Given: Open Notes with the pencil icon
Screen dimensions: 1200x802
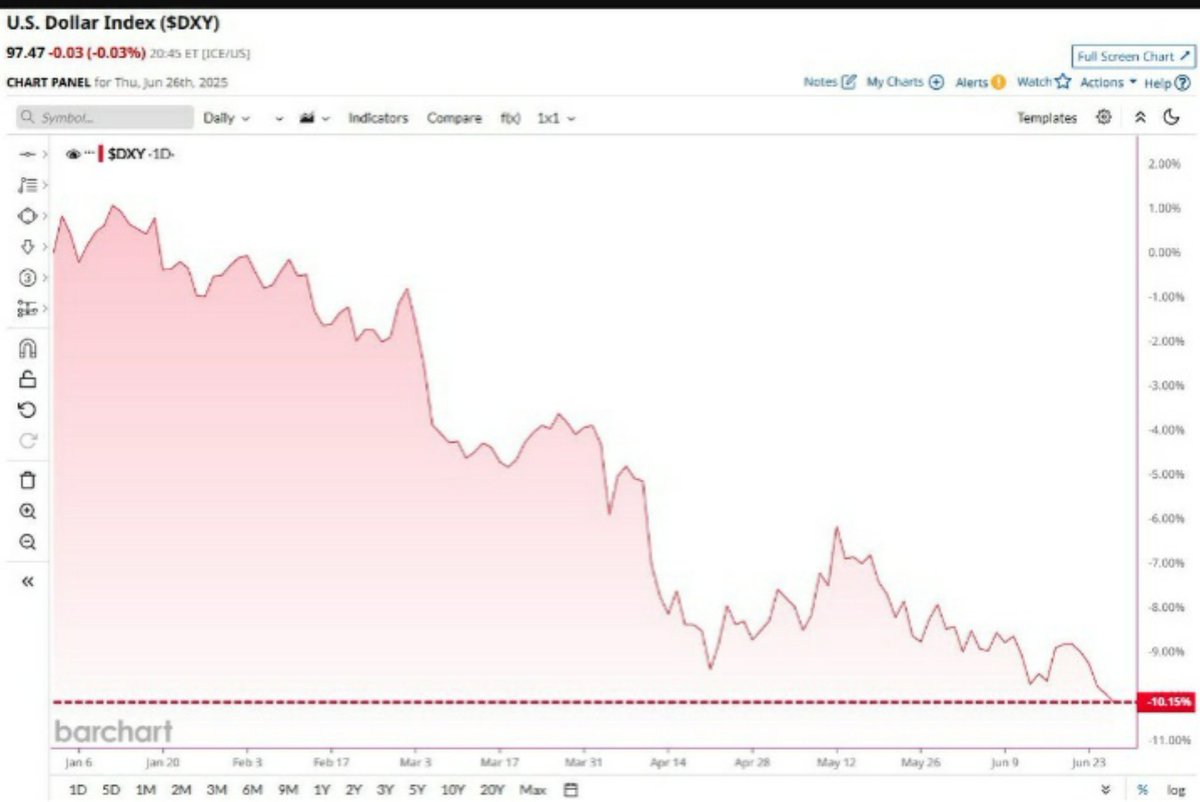Looking at the screenshot, I should click(x=831, y=82).
